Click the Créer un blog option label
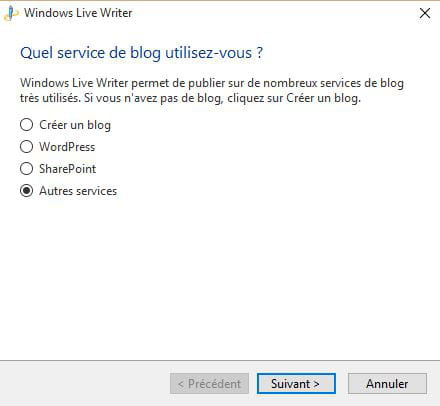This screenshot has height=406, width=440. tap(75, 125)
